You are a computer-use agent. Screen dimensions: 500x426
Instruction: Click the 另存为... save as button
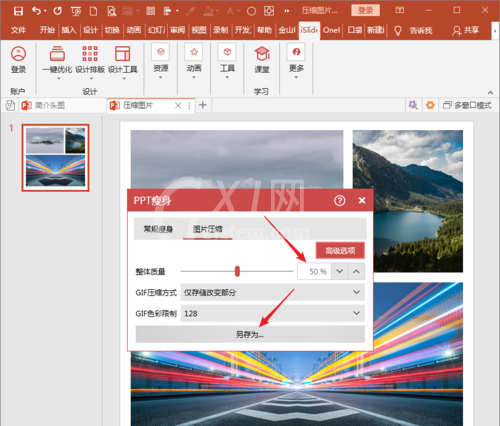tap(250, 334)
